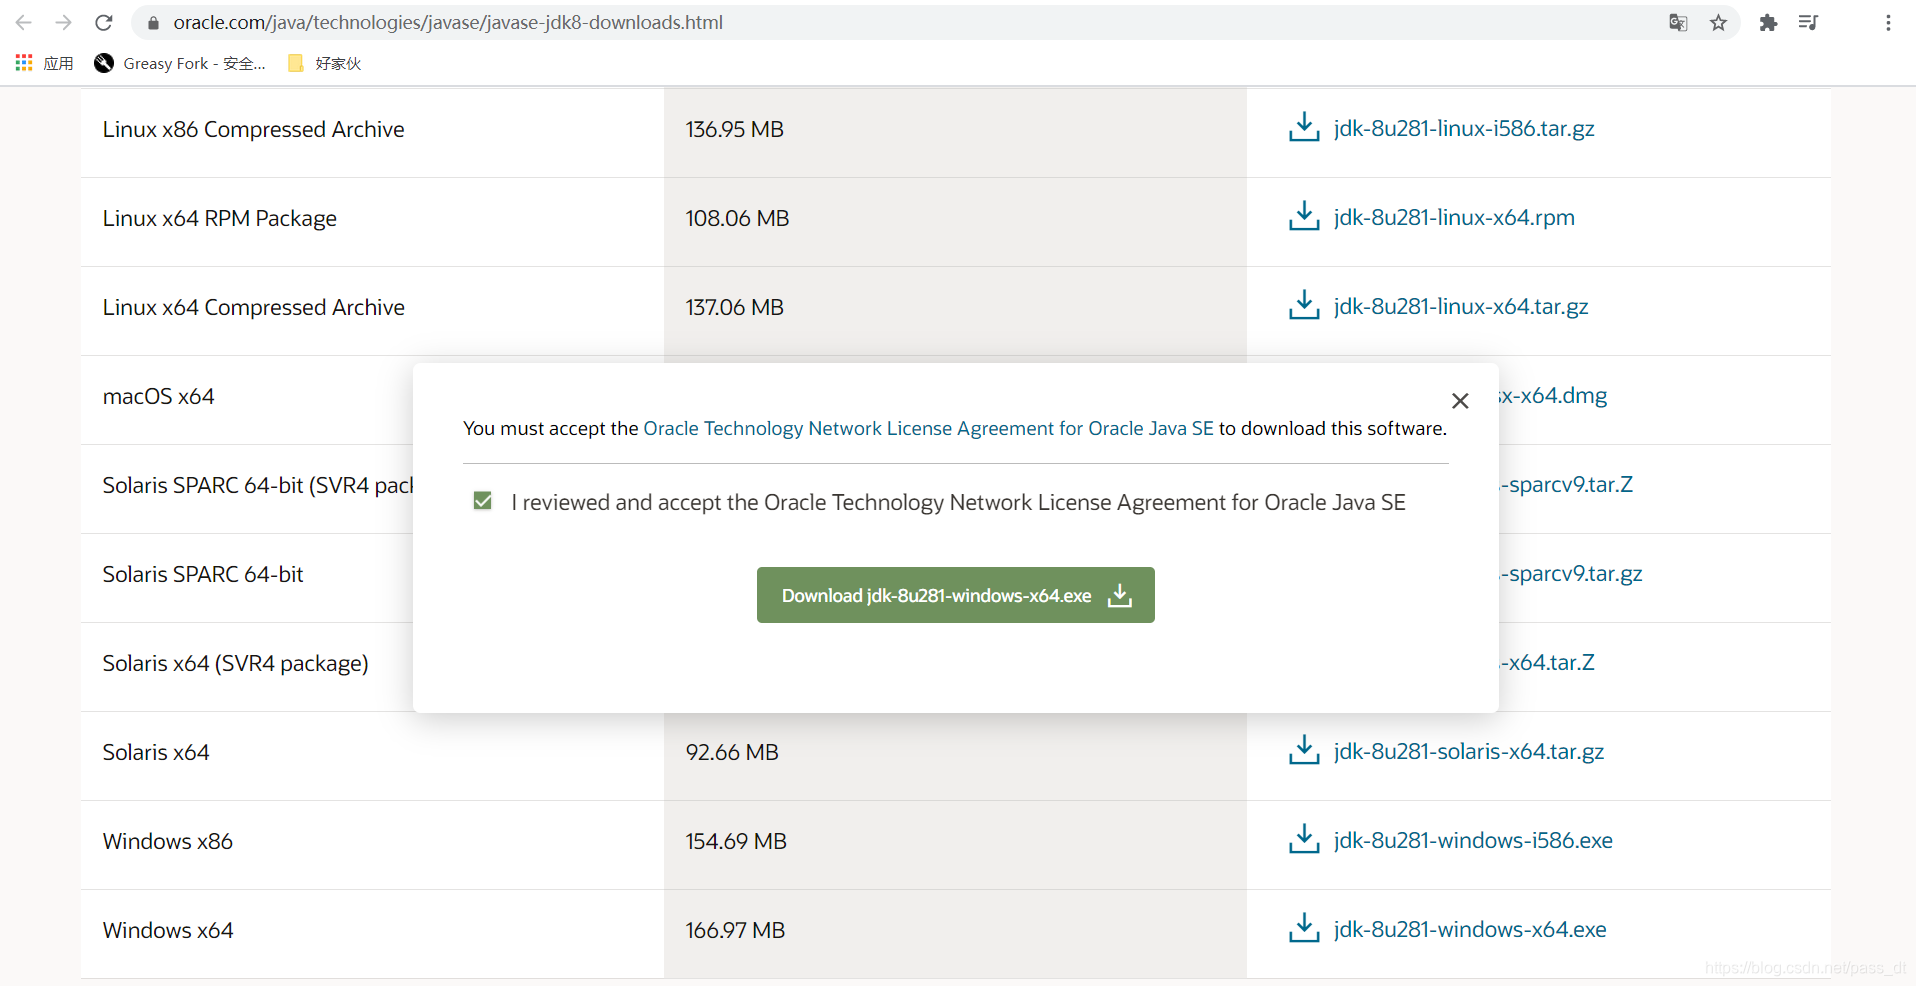Click the browser back arrow
The image size is (1916, 986).
pyautogui.click(x=24, y=22)
